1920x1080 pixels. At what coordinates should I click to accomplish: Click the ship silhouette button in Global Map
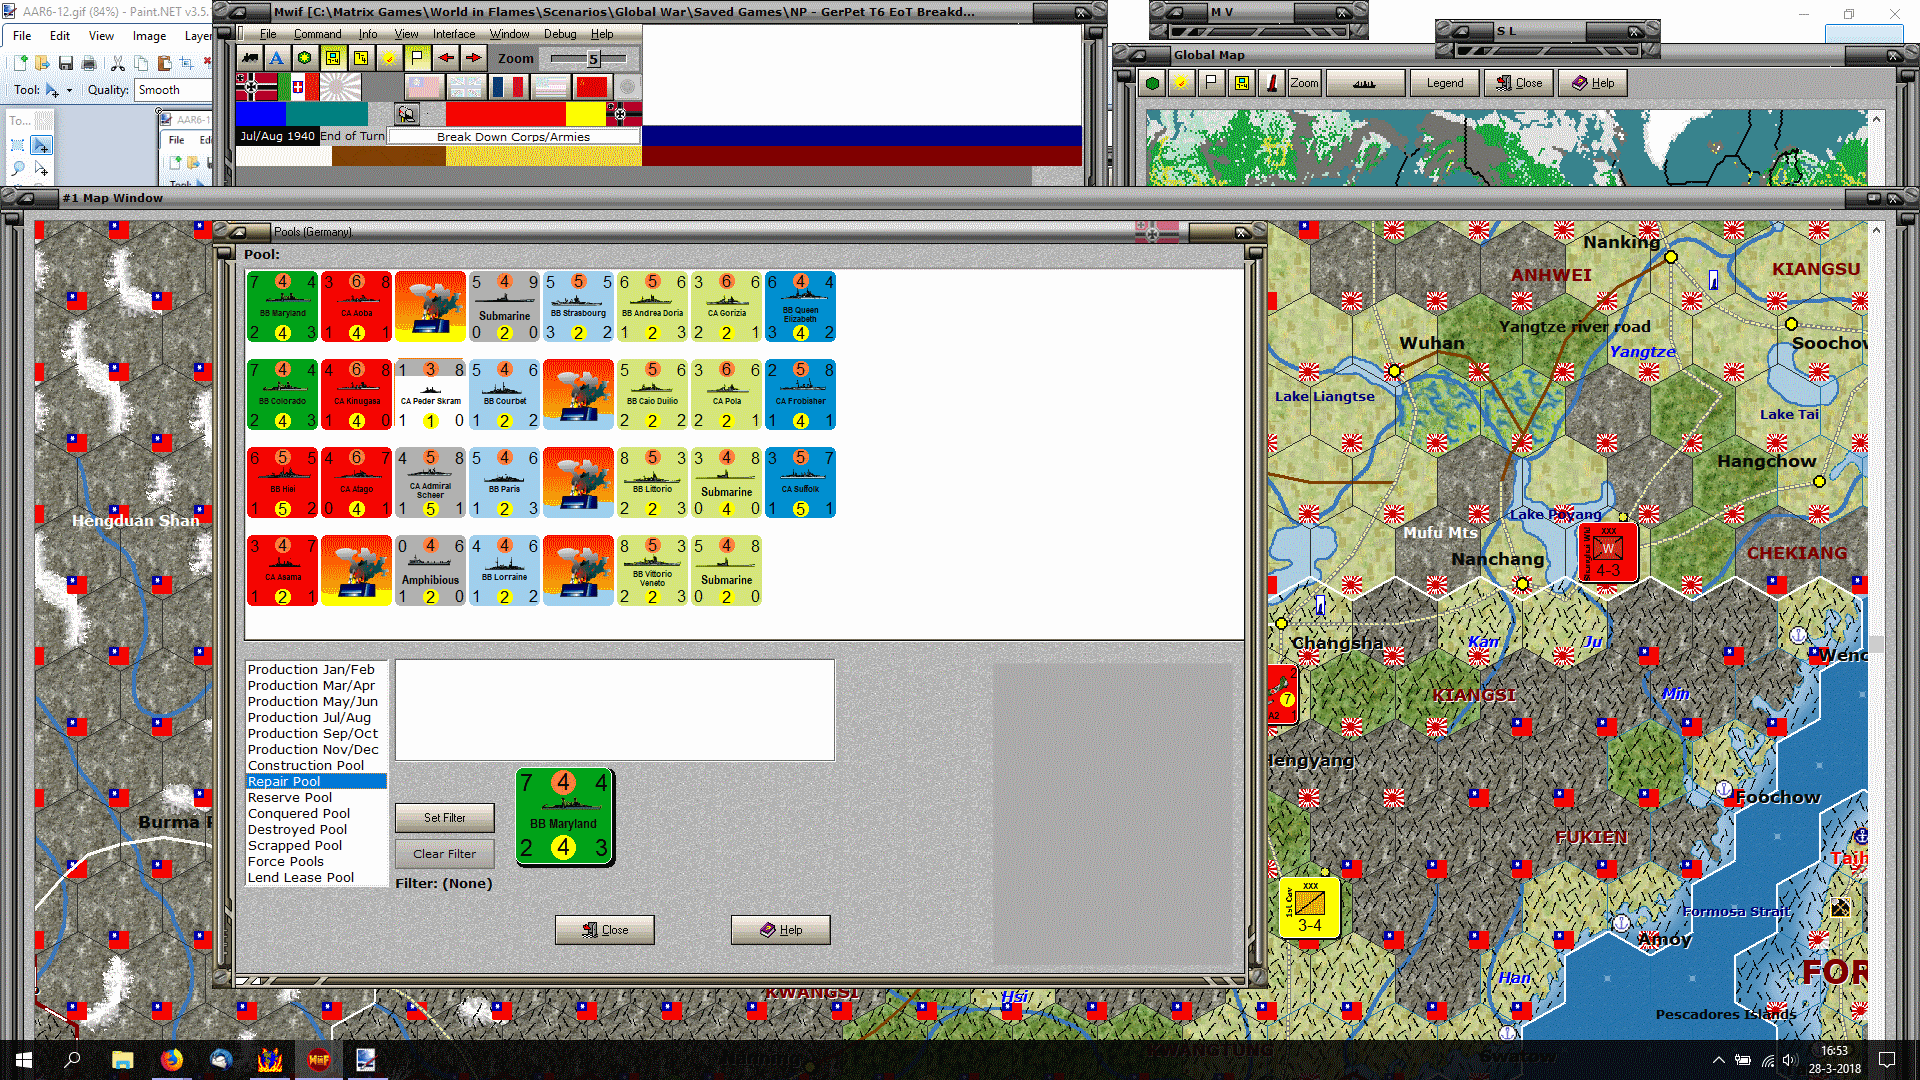pyautogui.click(x=1365, y=83)
